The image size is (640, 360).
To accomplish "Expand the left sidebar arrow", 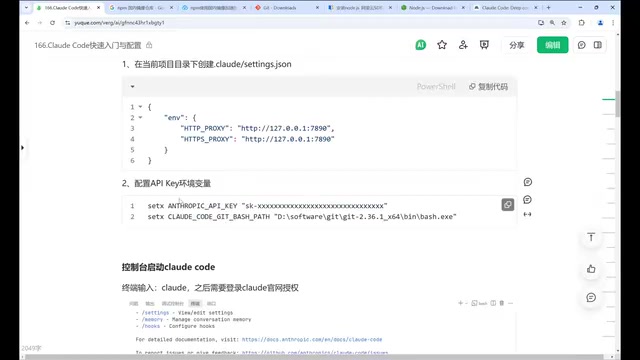I will pos(22,147).
